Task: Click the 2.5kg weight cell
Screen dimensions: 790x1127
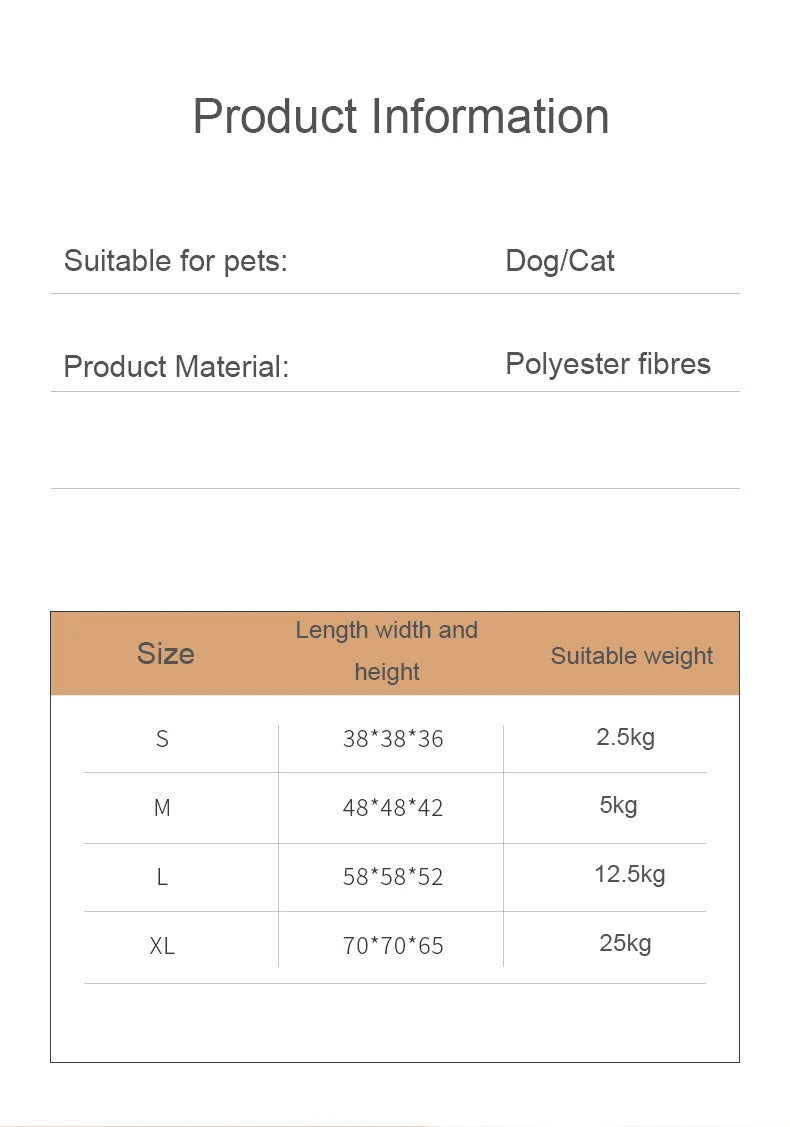Action: [x=625, y=738]
